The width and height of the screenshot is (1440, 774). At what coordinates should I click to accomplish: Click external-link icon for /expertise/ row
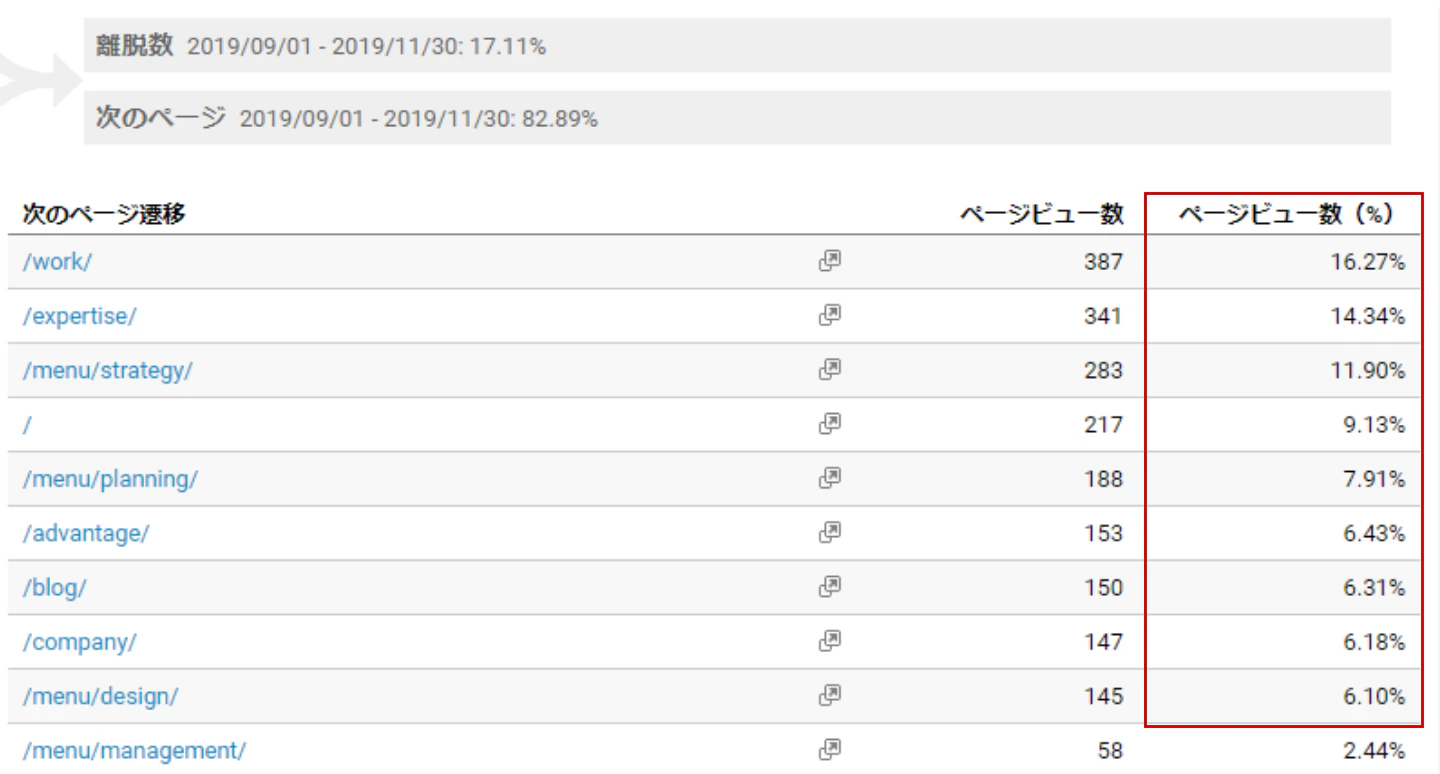click(x=829, y=315)
